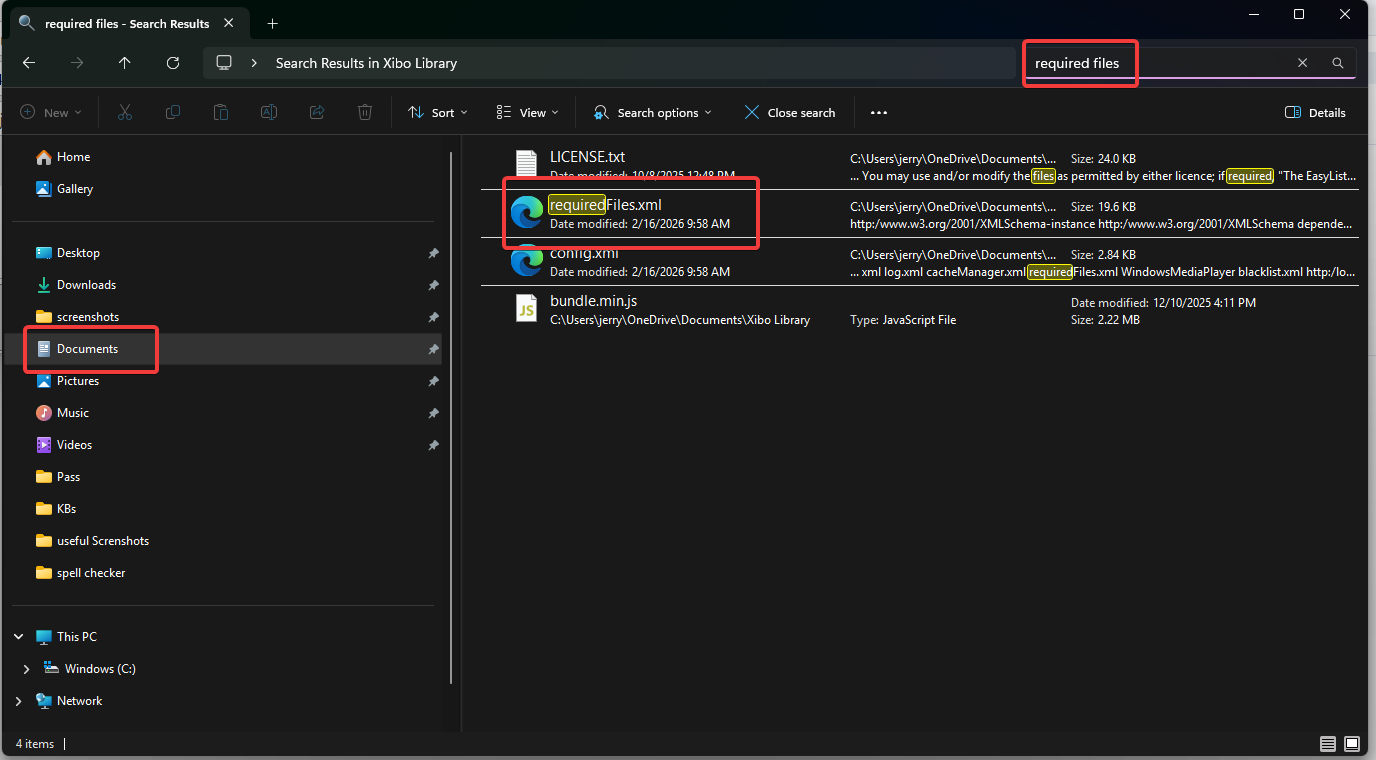The image size is (1376, 760).
Task: Open the View dropdown menu
Action: point(528,113)
